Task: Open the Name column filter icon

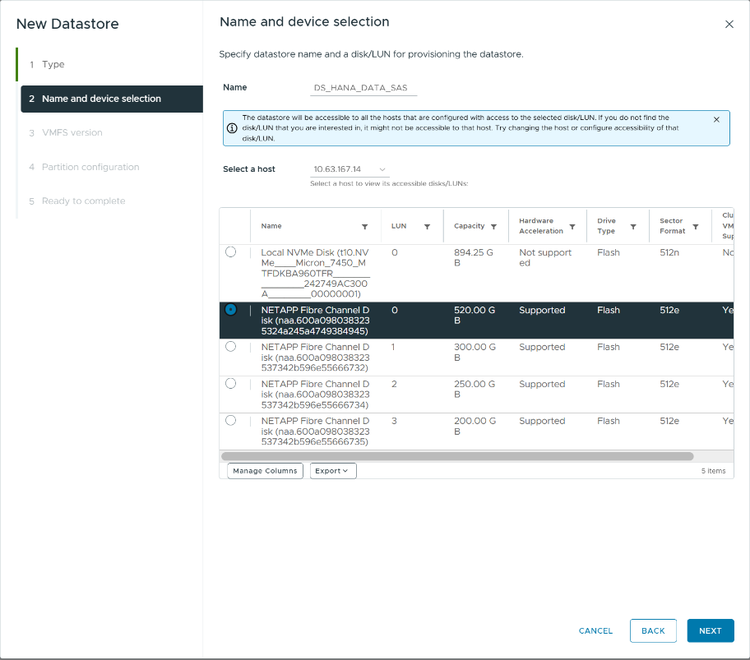Action: [364, 227]
